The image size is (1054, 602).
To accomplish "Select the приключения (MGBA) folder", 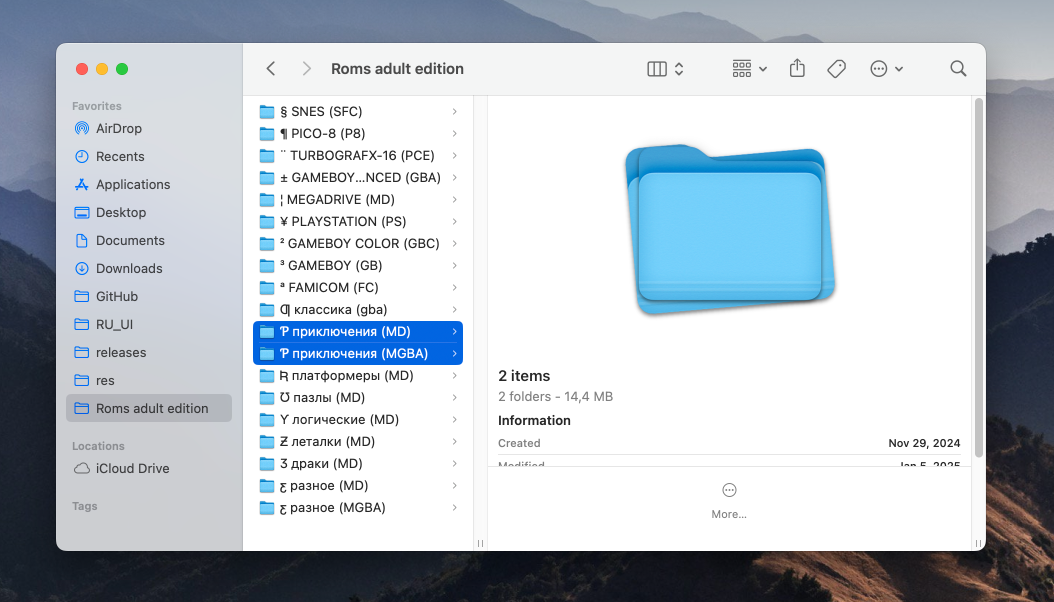I will (x=358, y=353).
